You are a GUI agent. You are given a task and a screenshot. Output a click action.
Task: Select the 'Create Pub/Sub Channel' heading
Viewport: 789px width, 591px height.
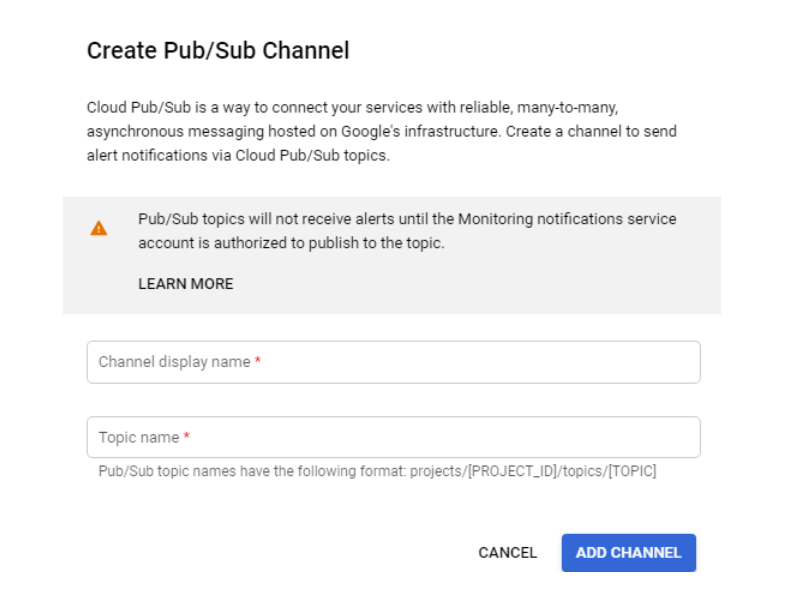point(218,51)
